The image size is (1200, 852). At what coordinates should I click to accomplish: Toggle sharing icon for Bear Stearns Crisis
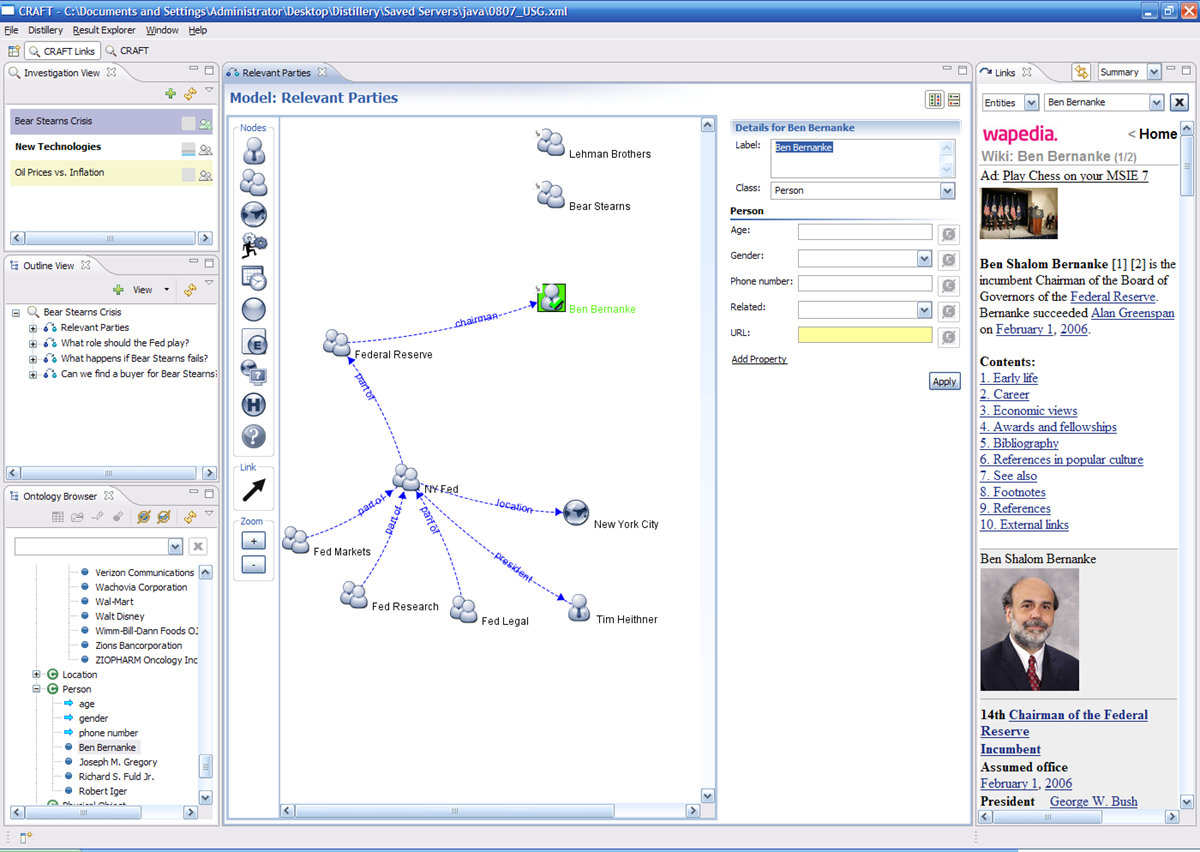coord(205,123)
